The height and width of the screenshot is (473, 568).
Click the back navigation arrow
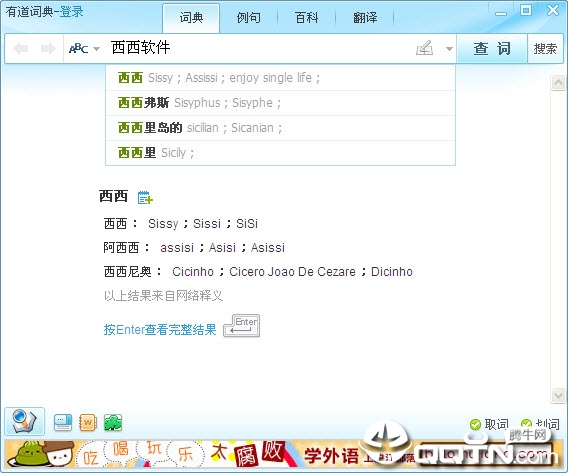pyautogui.click(x=21, y=48)
